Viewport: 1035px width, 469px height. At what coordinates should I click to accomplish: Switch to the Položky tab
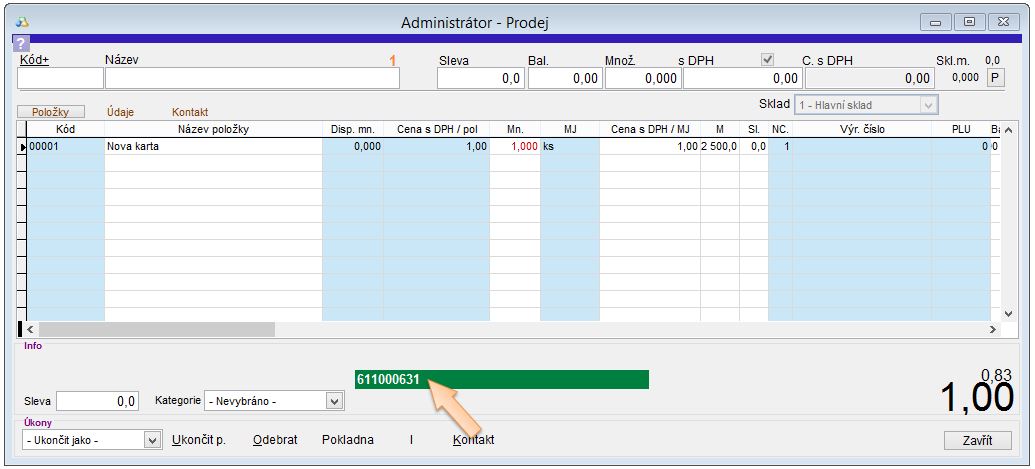(x=50, y=112)
